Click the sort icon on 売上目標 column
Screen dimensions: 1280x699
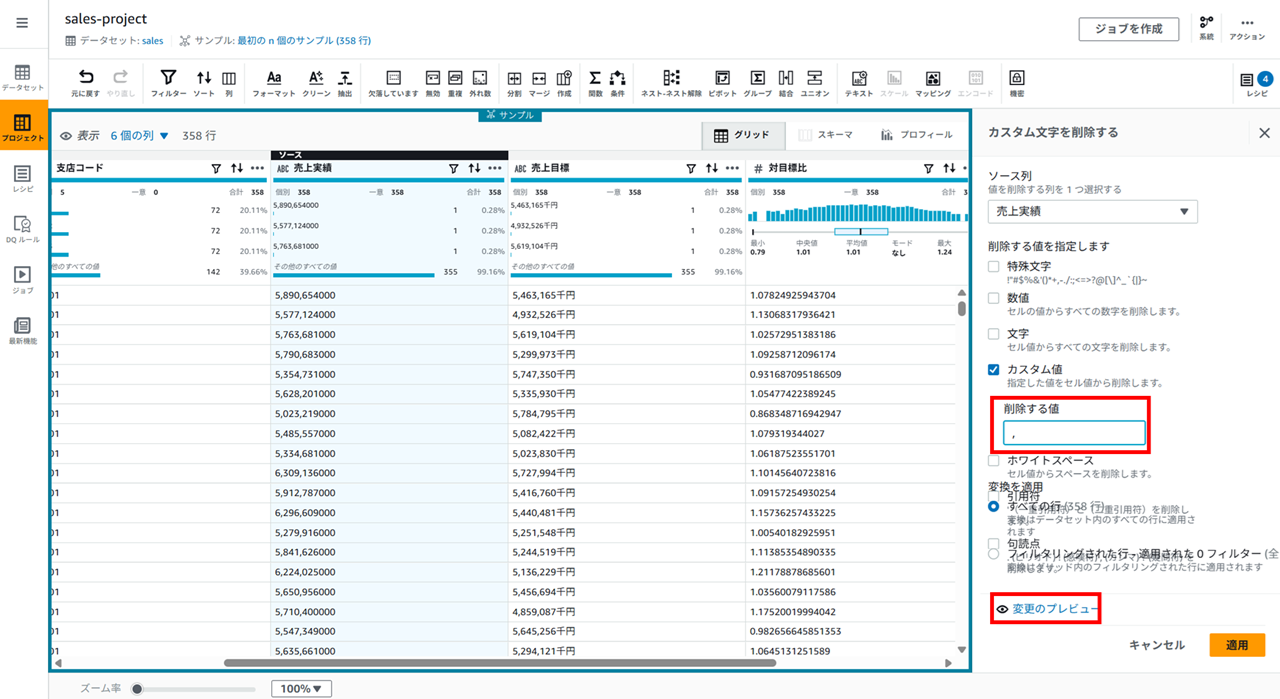click(x=712, y=168)
